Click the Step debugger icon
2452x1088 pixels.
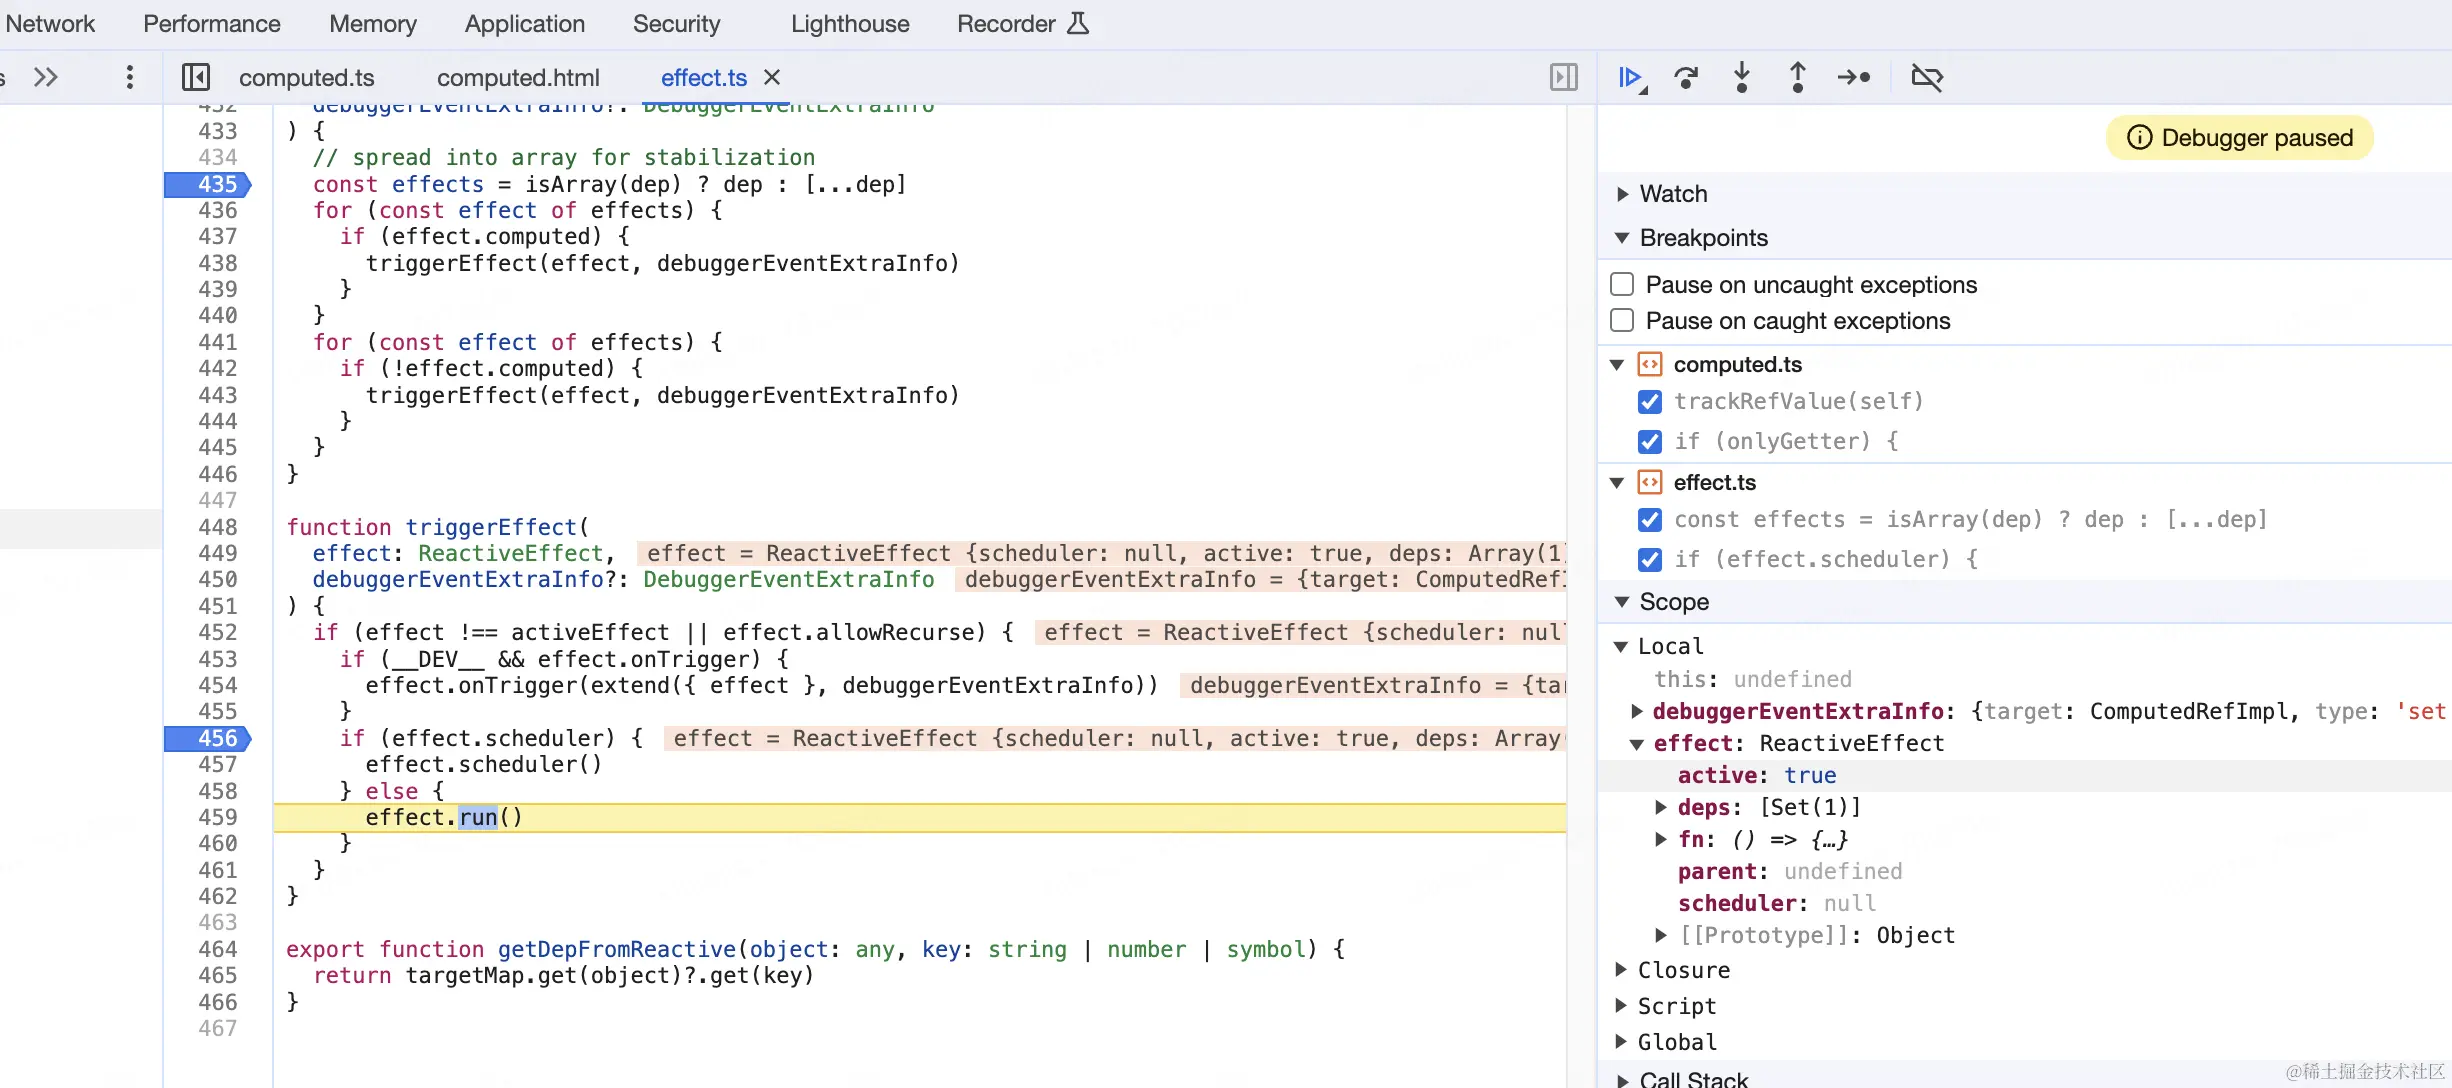click(1853, 78)
